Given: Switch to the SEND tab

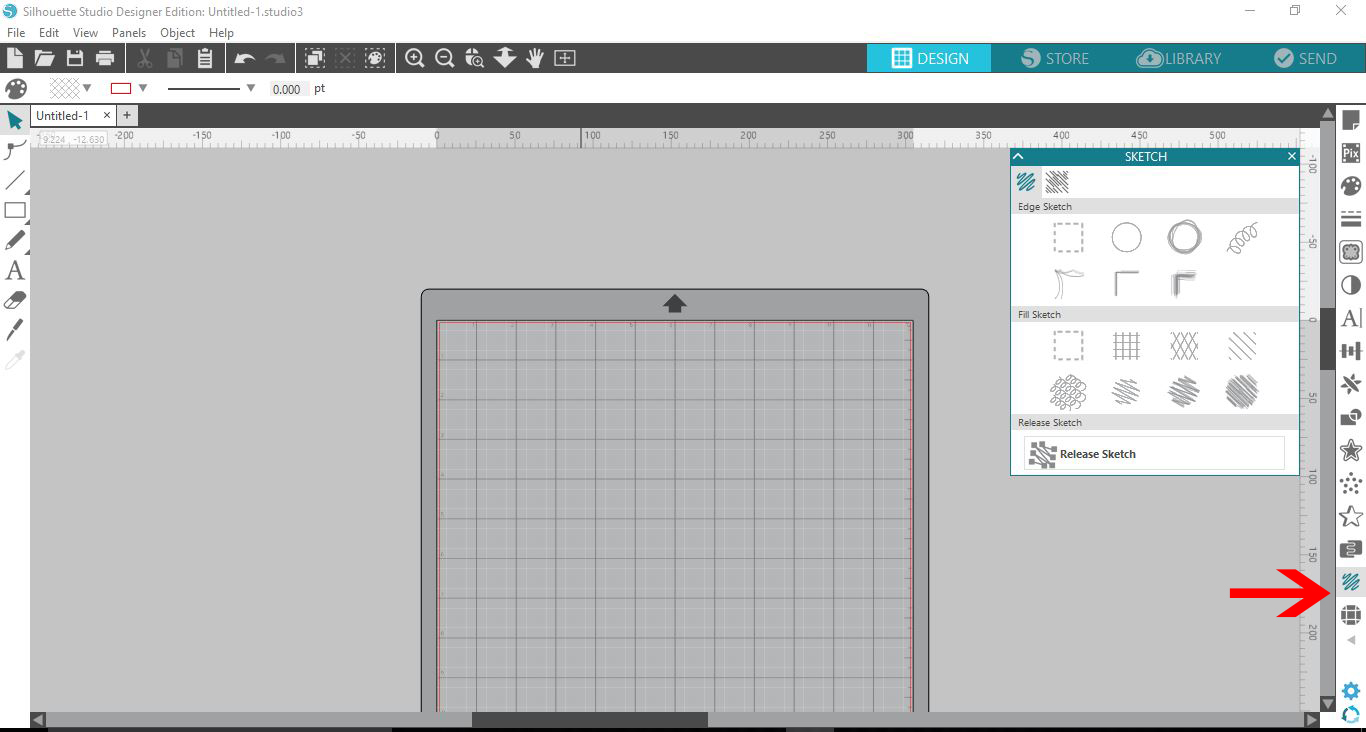Looking at the screenshot, I should click(1304, 58).
